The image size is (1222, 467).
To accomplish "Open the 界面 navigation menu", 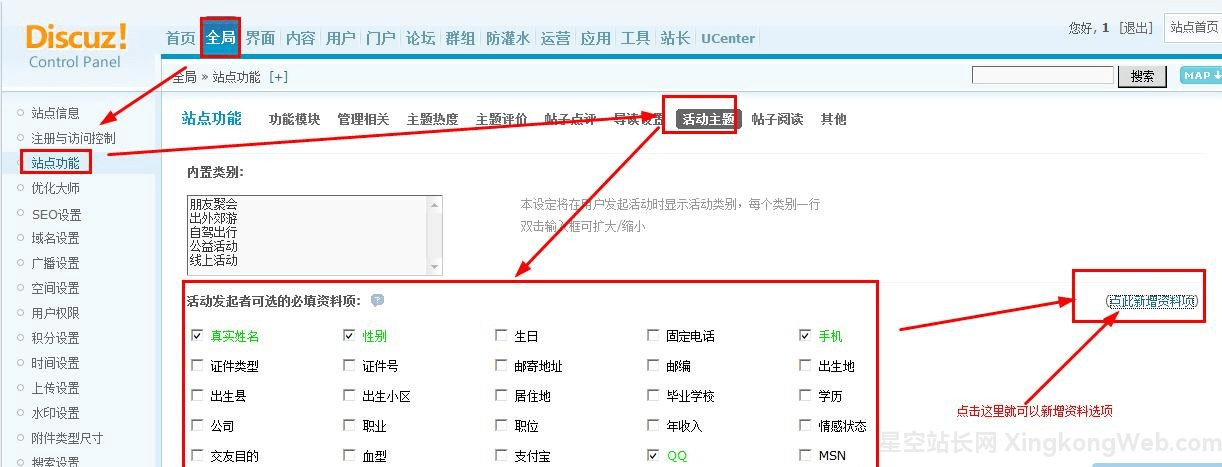I will pyautogui.click(x=260, y=38).
